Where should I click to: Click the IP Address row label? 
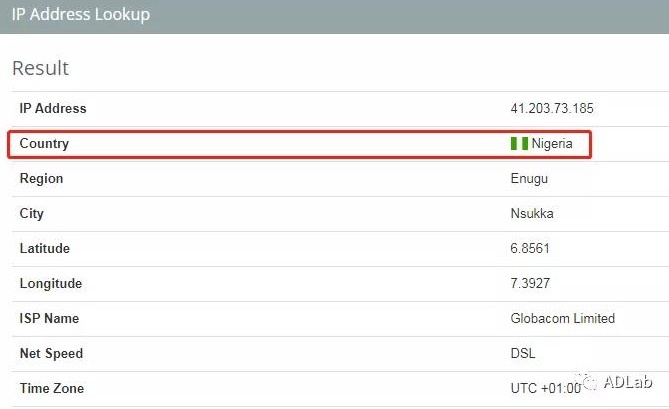pos(53,108)
